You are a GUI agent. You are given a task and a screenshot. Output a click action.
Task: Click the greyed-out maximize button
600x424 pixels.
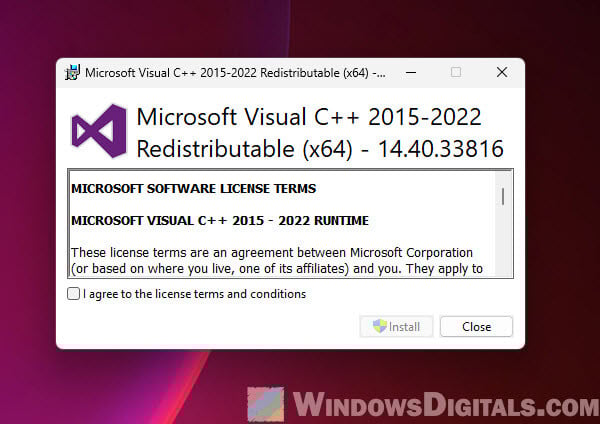click(x=456, y=72)
